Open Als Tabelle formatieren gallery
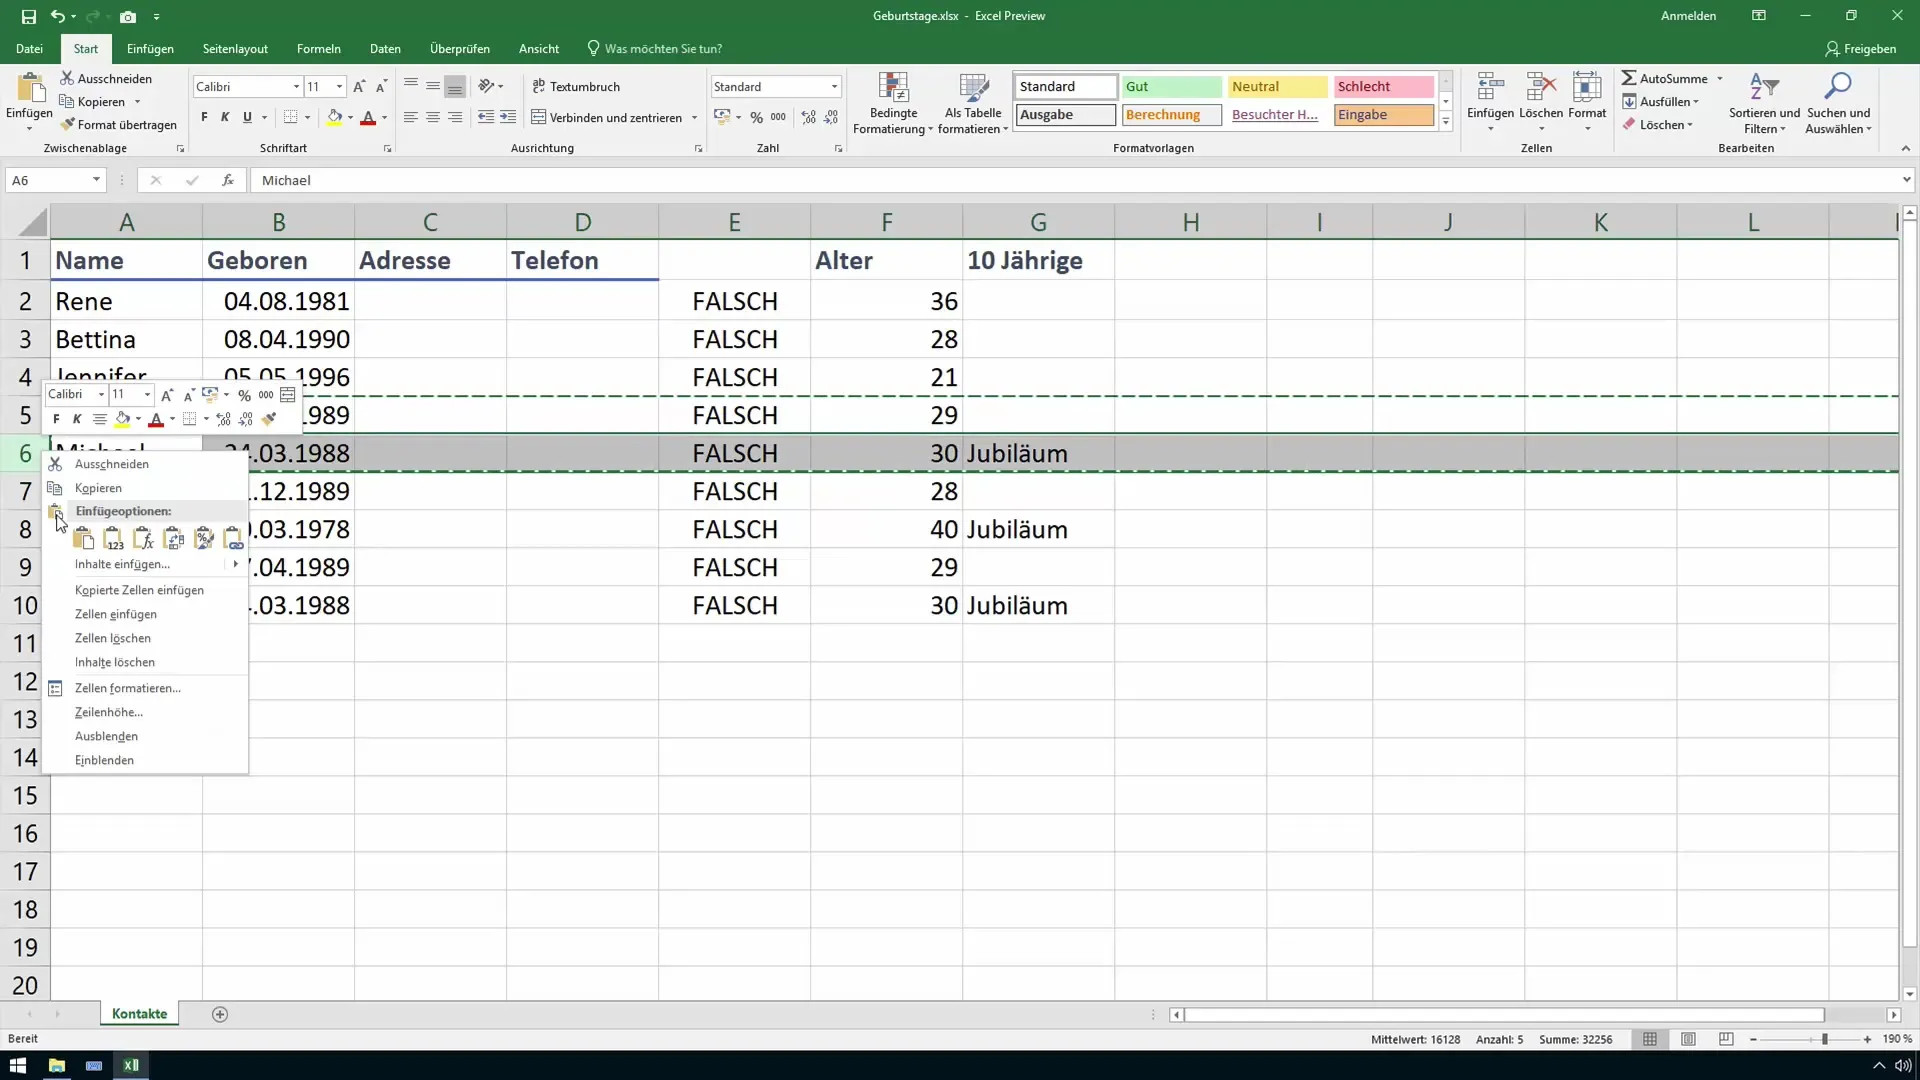Screen dimensions: 1920x1080 pos(973,103)
